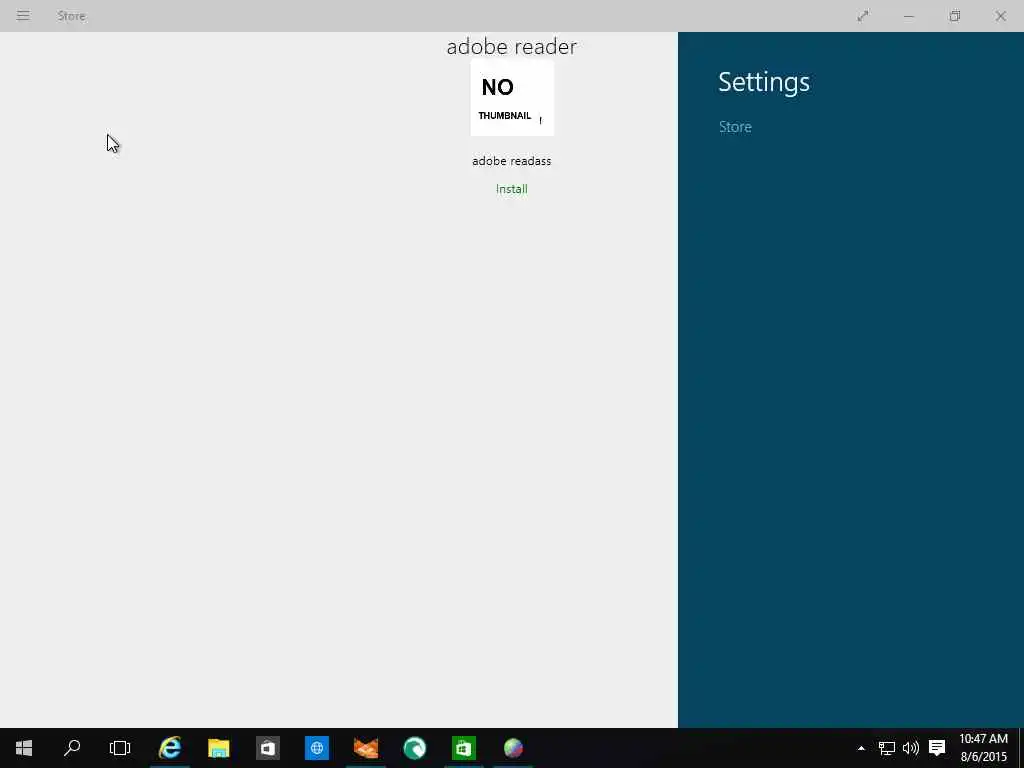Viewport: 1024px width, 768px height.
Task: Close the Store window
Action: tap(1000, 16)
